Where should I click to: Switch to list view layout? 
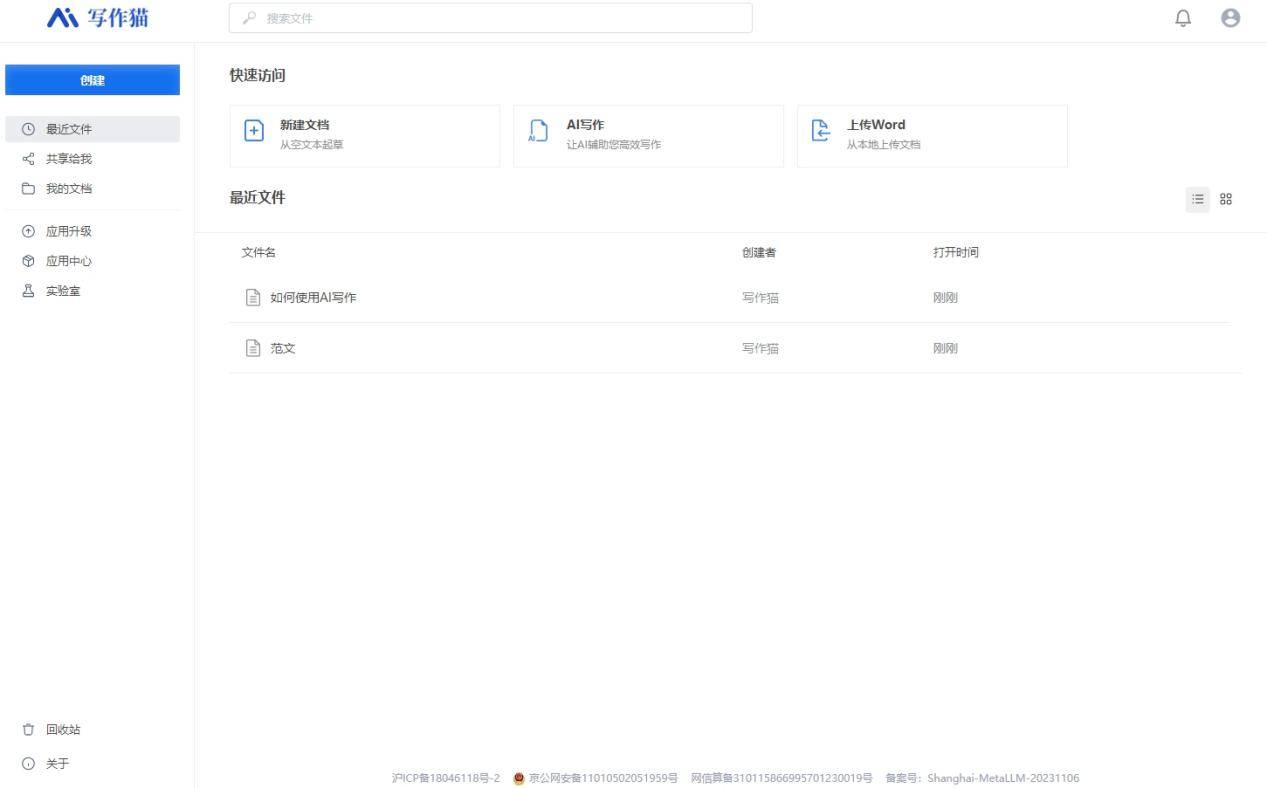click(x=1197, y=199)
